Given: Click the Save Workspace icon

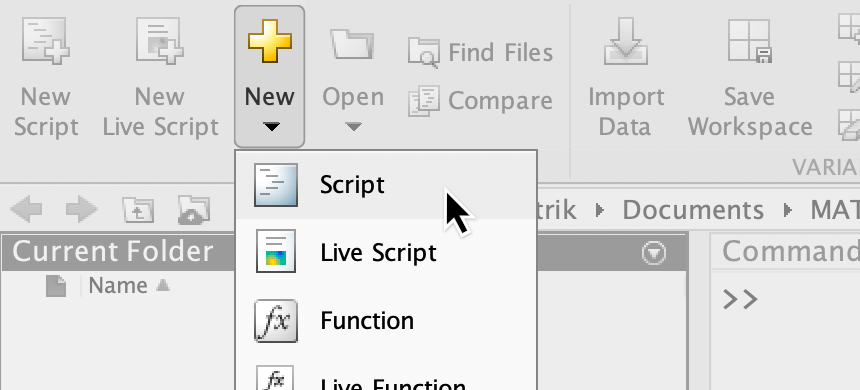Looking at the screenshot, I should point(749,42).
